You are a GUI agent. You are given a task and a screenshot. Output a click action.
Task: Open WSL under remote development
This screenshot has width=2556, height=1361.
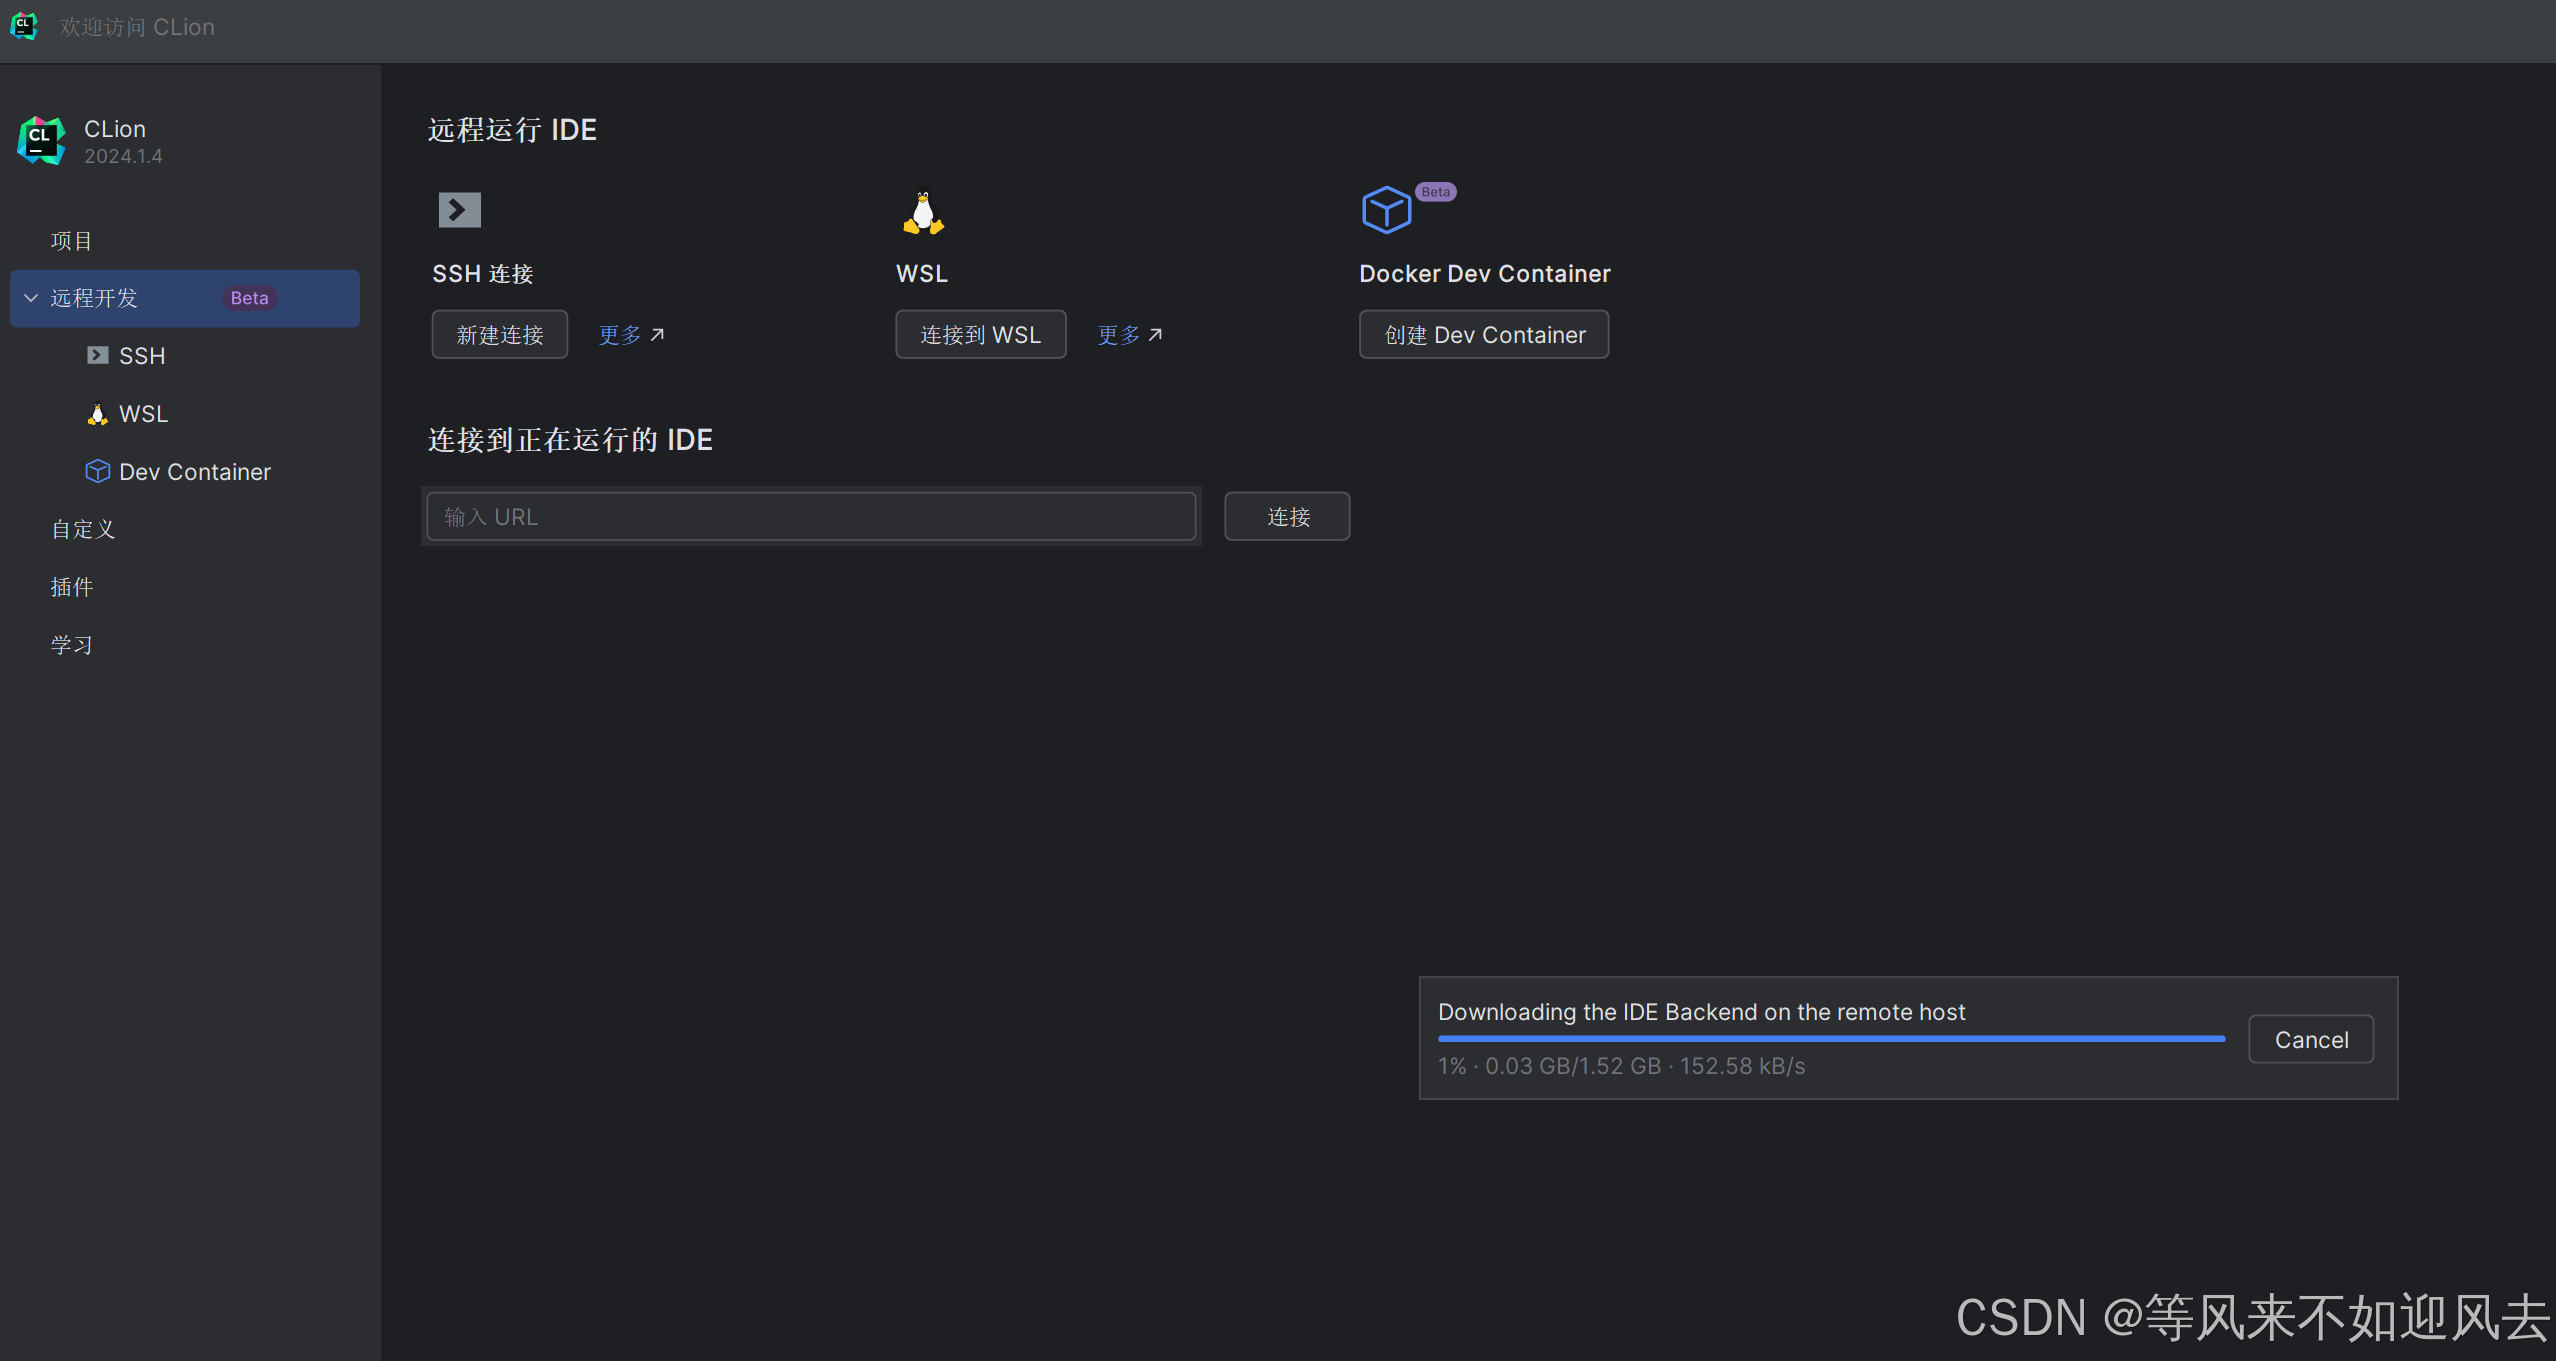pos(143,414)
